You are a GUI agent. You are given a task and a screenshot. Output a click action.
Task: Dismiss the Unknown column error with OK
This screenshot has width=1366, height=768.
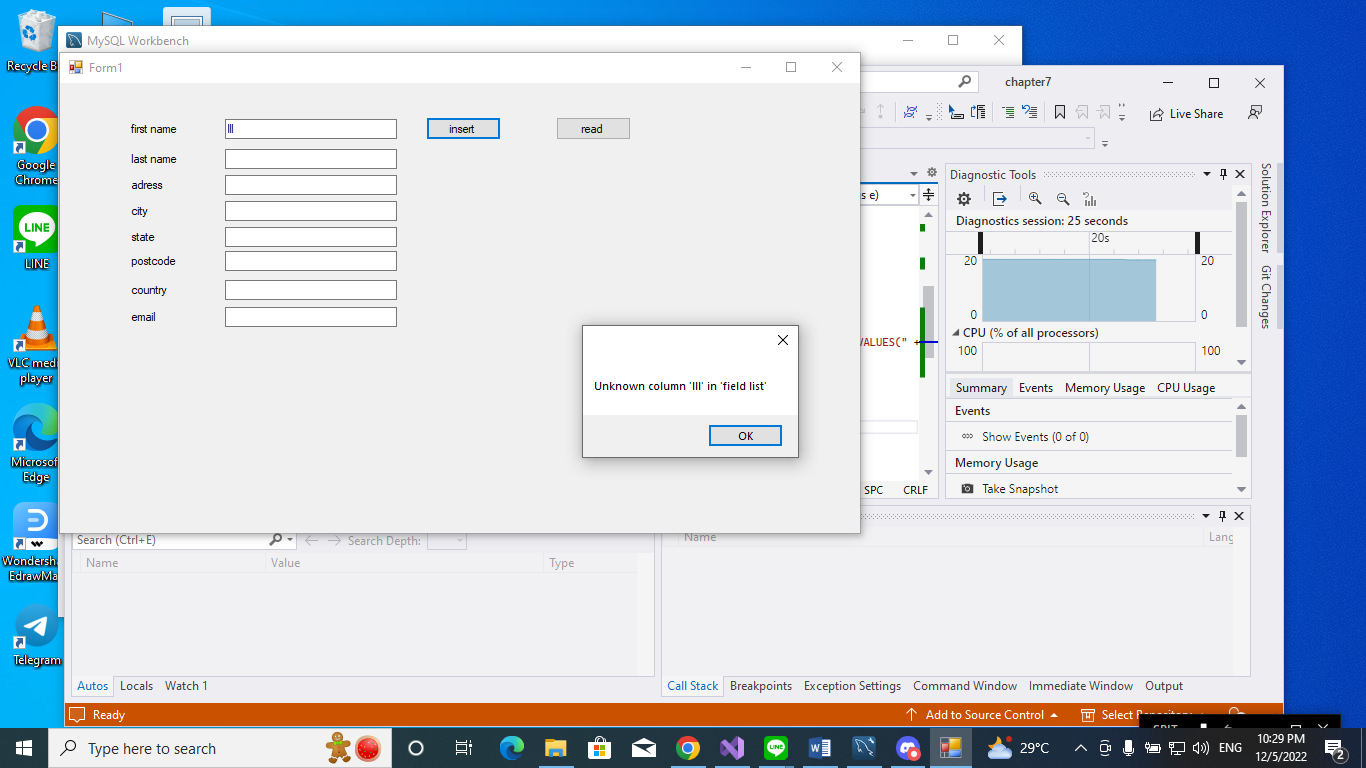pyautogui.click(x=745, y=435)
